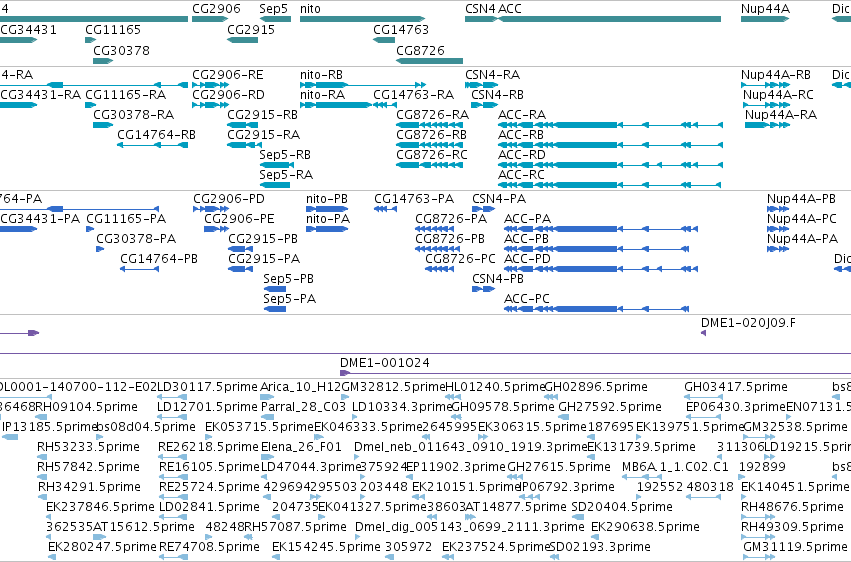Select transcript Nup44A-RA

coord(767,125)
